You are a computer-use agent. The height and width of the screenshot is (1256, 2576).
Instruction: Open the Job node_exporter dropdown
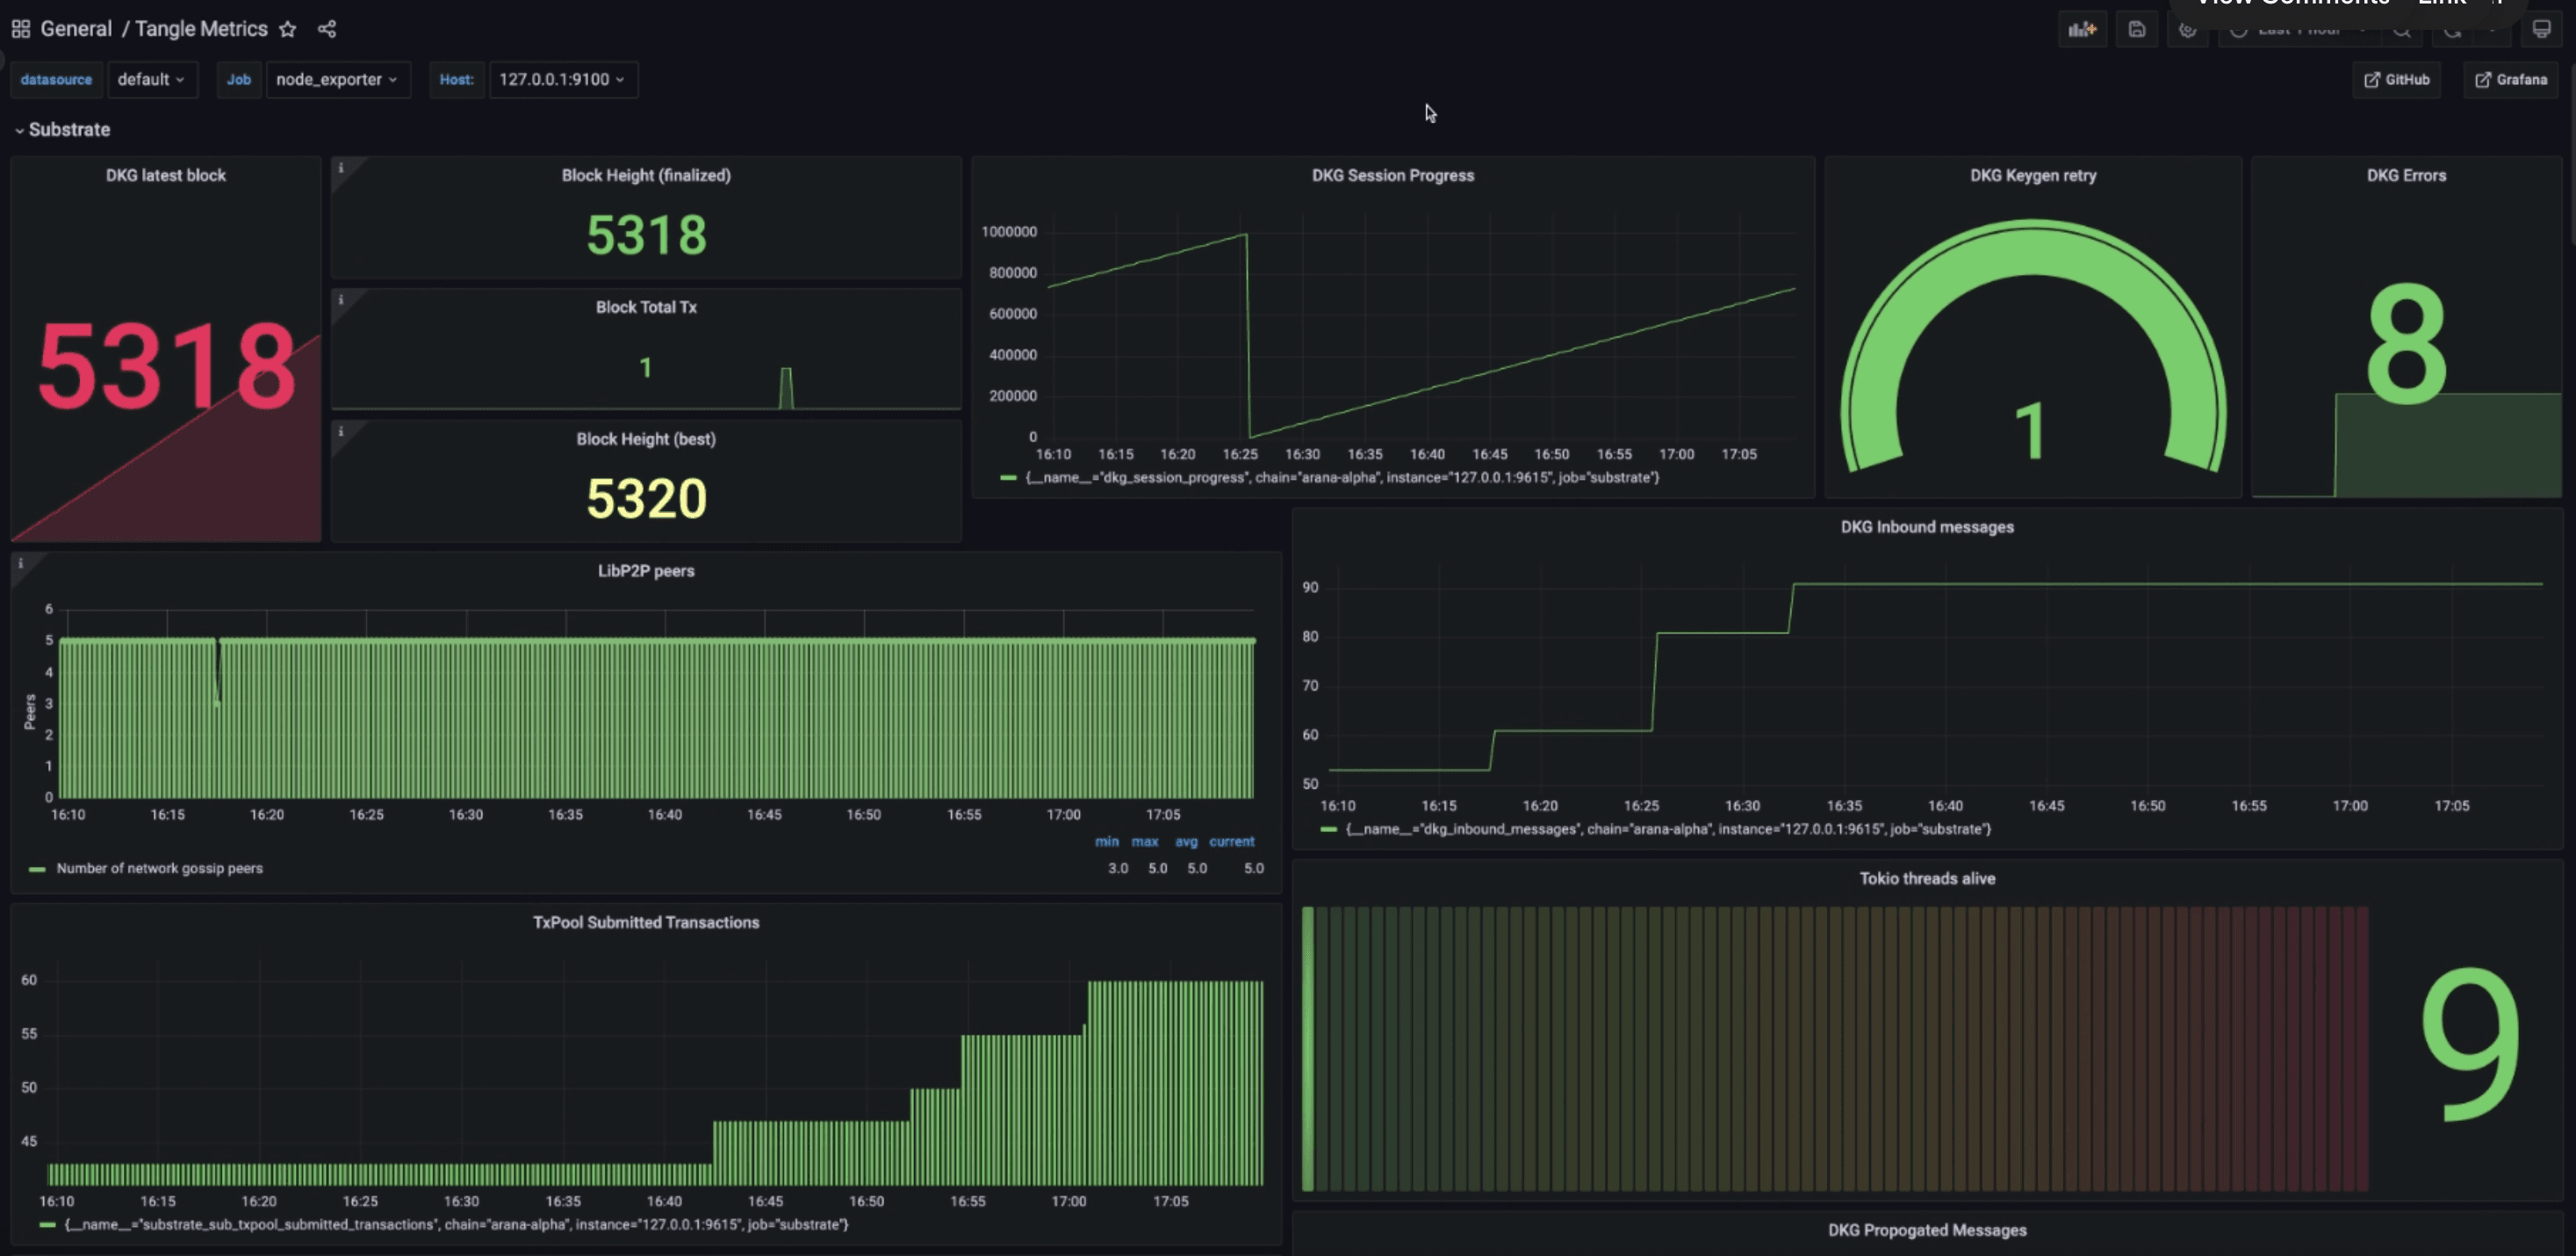338,79
